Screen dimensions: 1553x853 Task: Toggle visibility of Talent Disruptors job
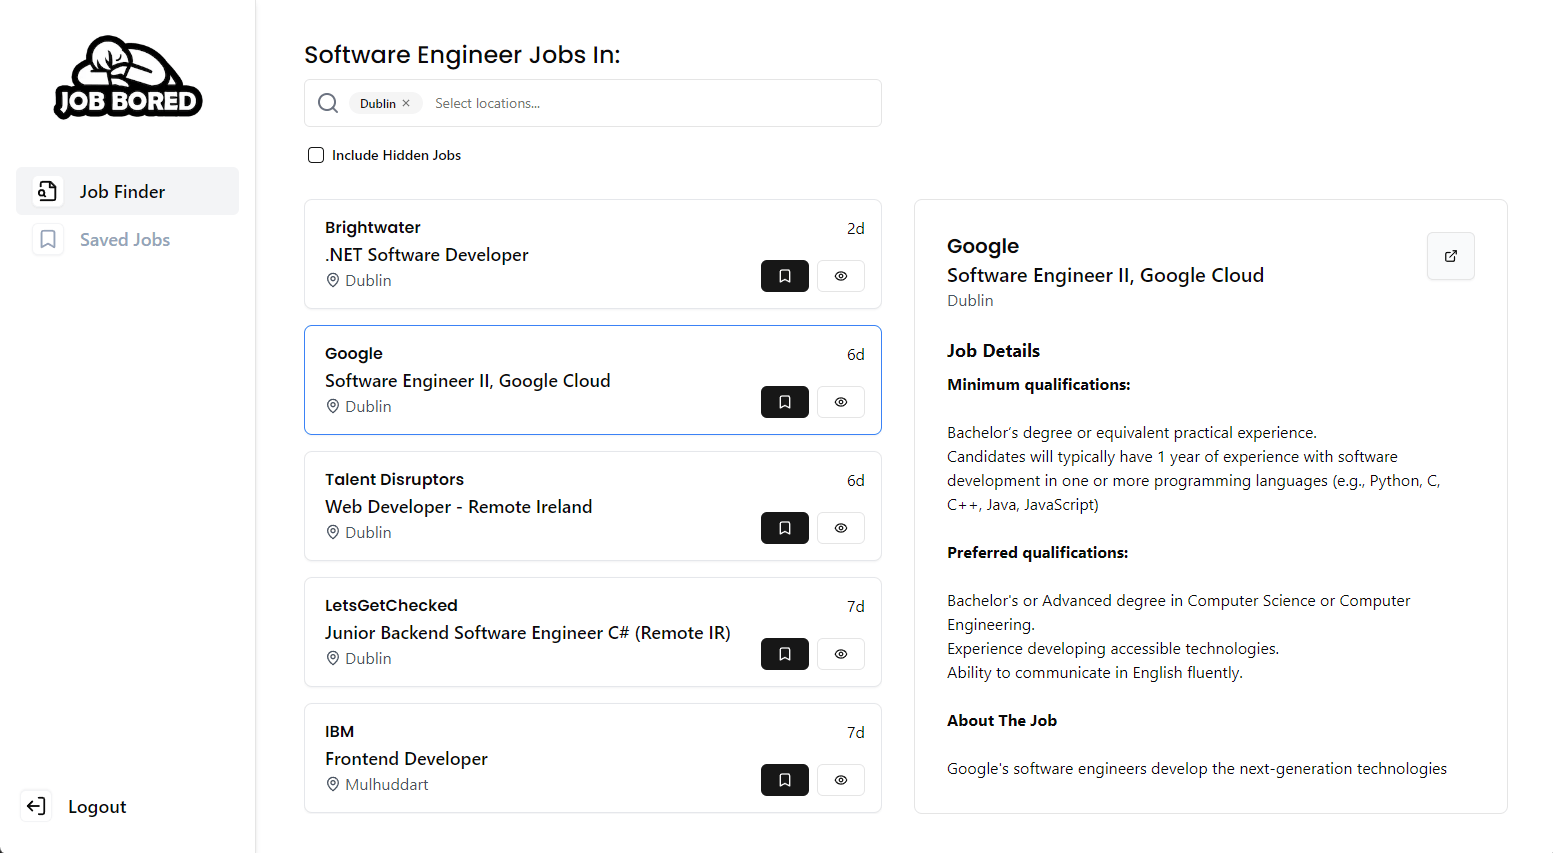pyautogui.click(x=841, y=528)
